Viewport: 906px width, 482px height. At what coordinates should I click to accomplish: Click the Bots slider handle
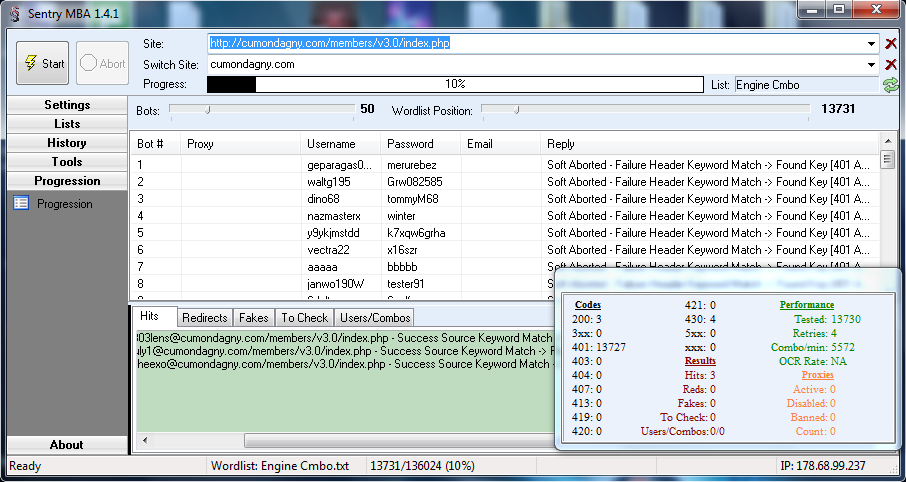207,109
